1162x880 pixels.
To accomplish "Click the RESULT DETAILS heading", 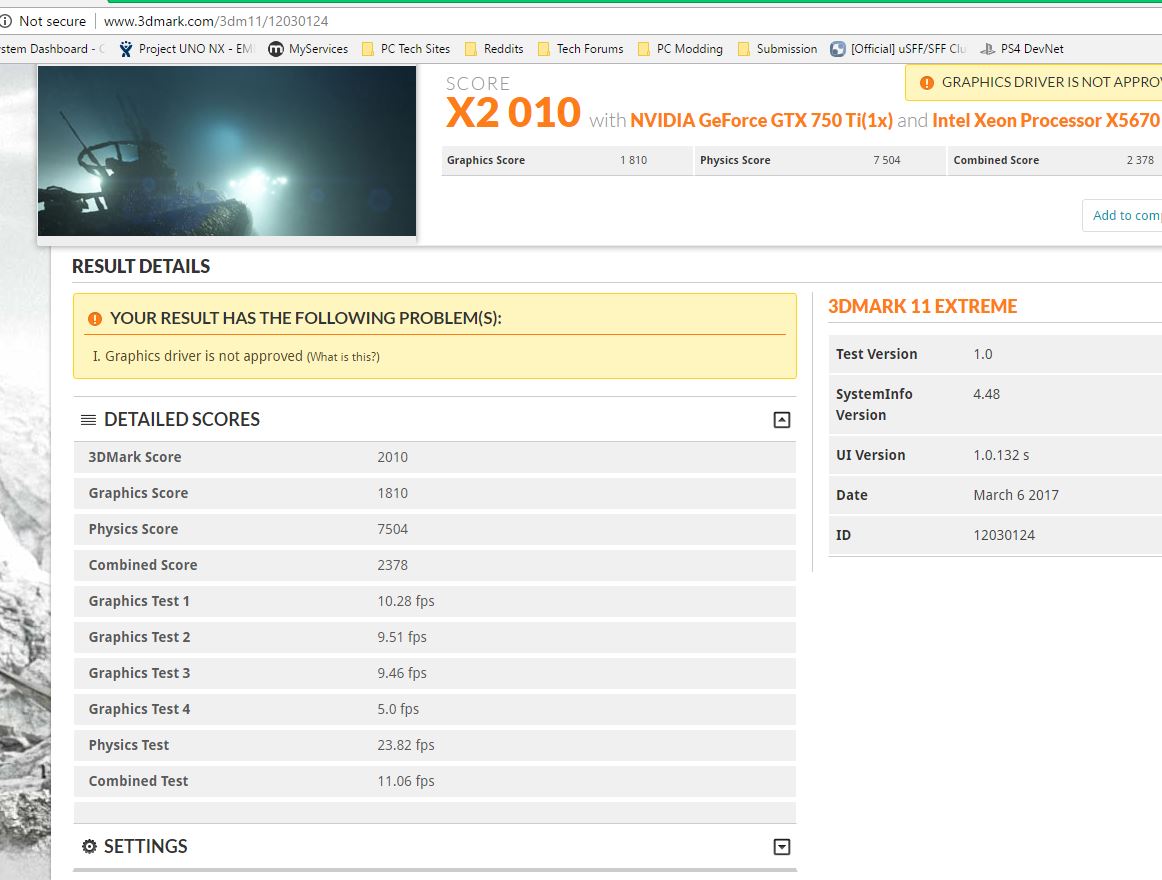I will click(x=141, y=266).
